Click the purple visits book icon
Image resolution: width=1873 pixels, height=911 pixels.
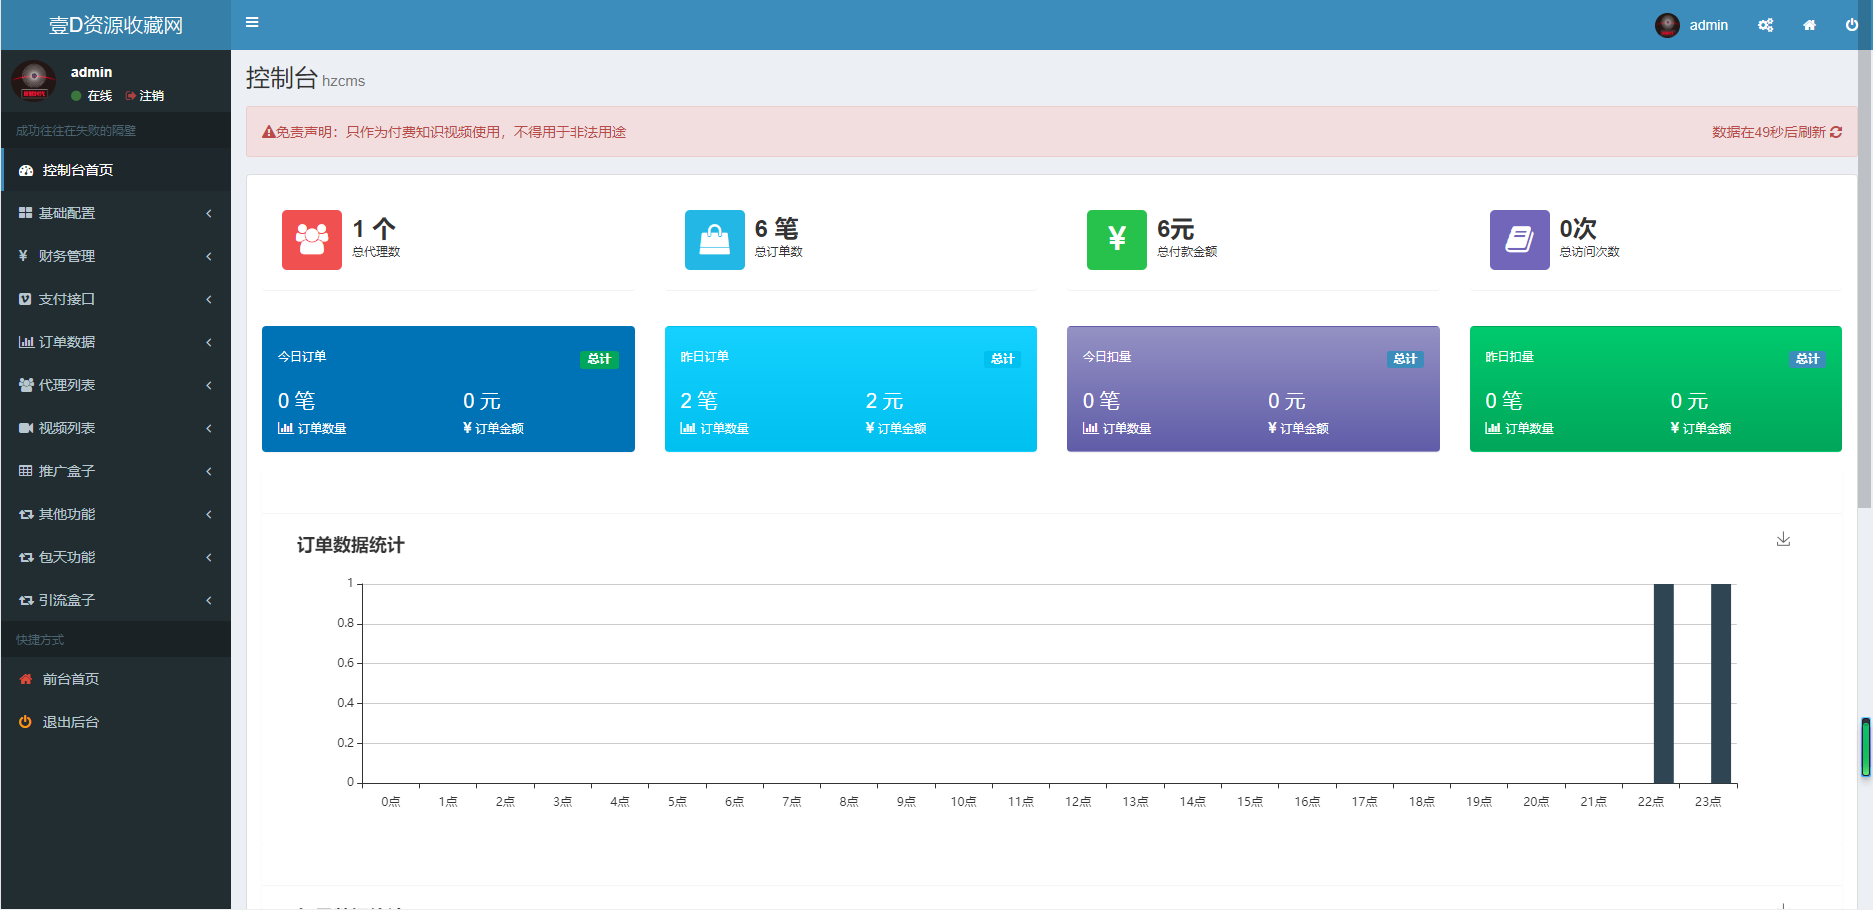(x=1519, y=240)
